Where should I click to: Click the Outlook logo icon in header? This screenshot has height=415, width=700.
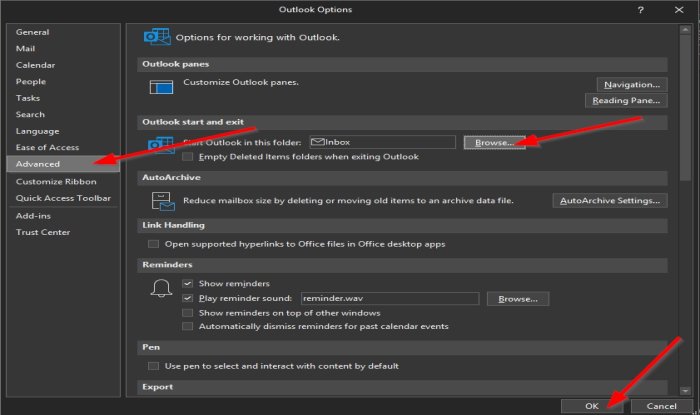click(x=157, y=37)
